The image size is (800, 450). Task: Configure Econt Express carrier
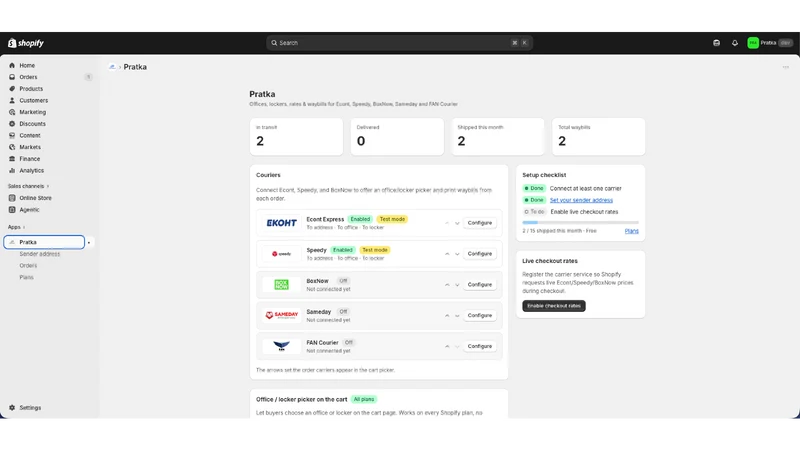tap(480, 223)
